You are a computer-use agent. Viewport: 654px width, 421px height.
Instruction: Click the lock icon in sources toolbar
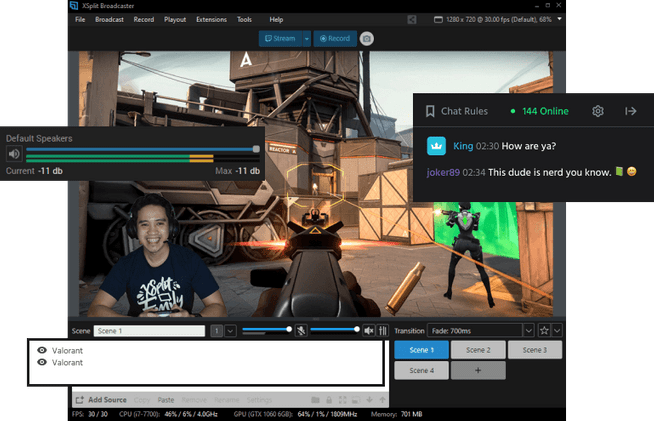[329, 400]
